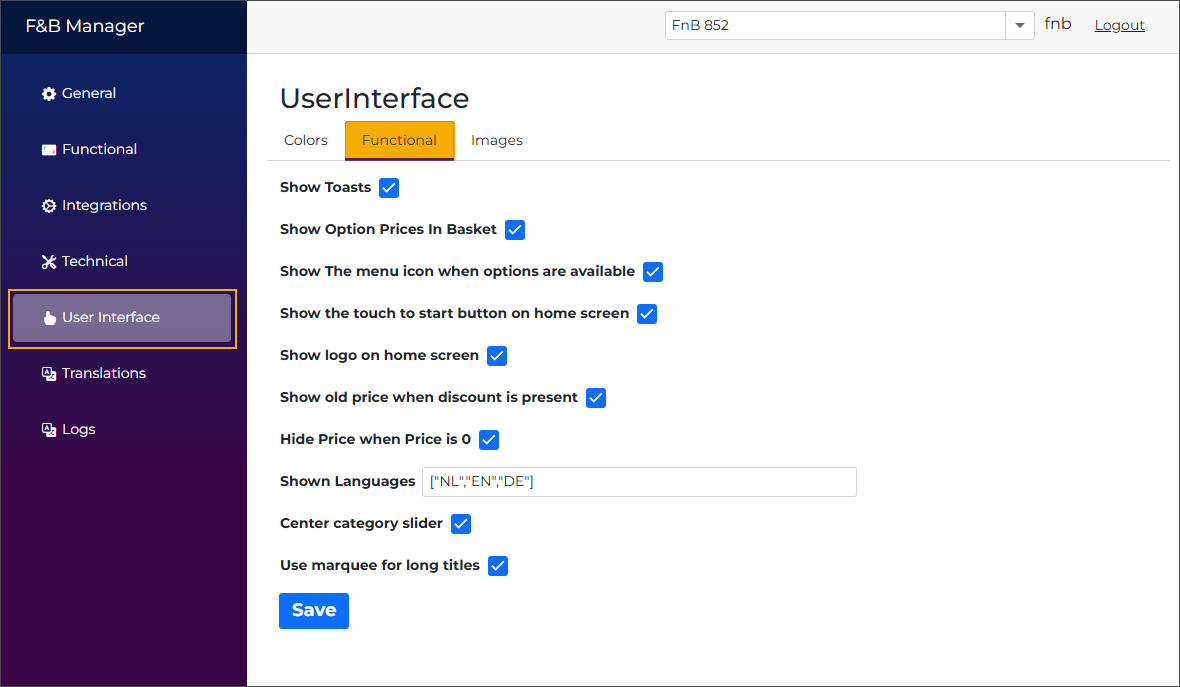Click the Save button

click(x=313, y=610)
